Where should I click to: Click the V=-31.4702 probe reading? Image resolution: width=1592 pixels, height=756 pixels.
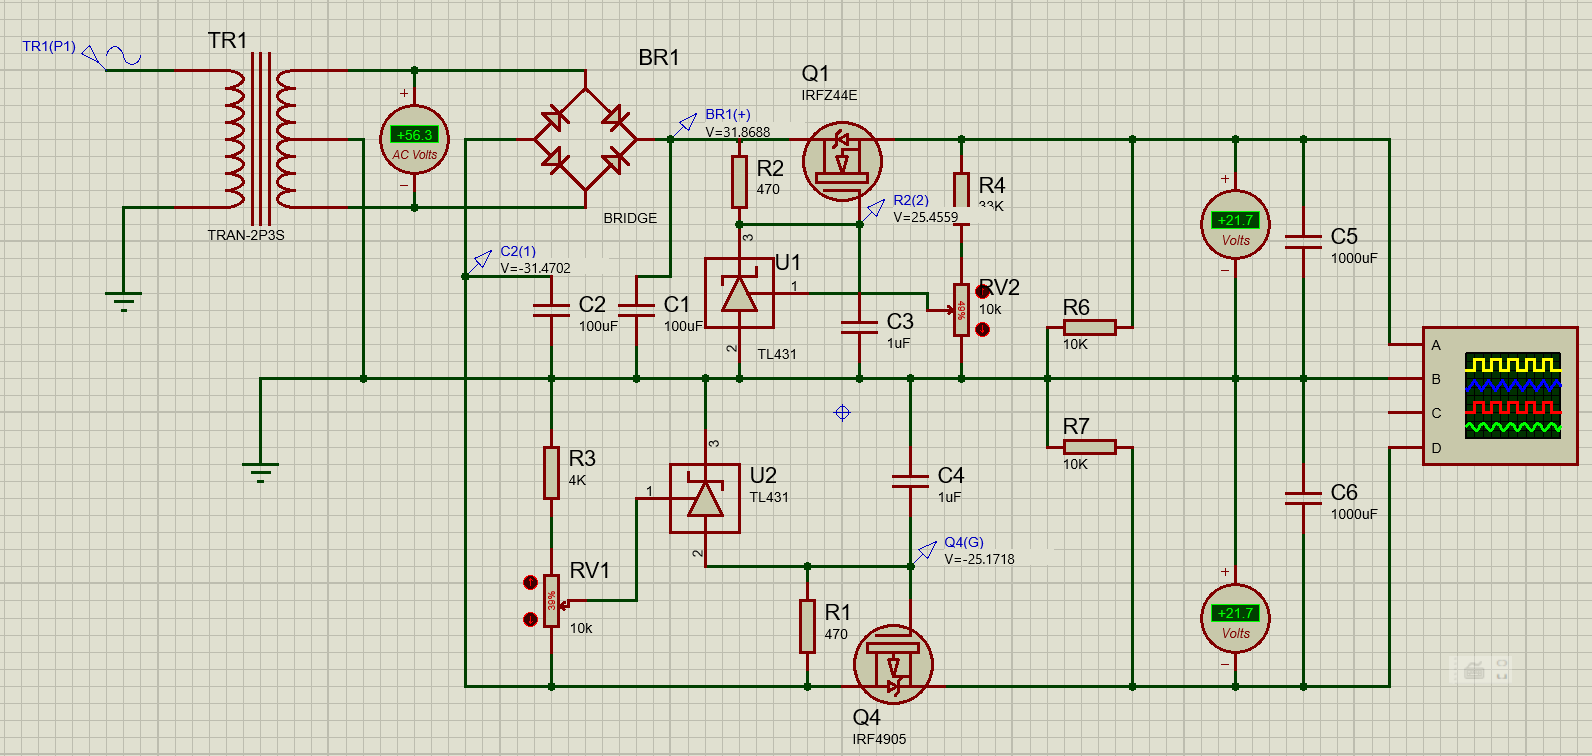[536, 268]
